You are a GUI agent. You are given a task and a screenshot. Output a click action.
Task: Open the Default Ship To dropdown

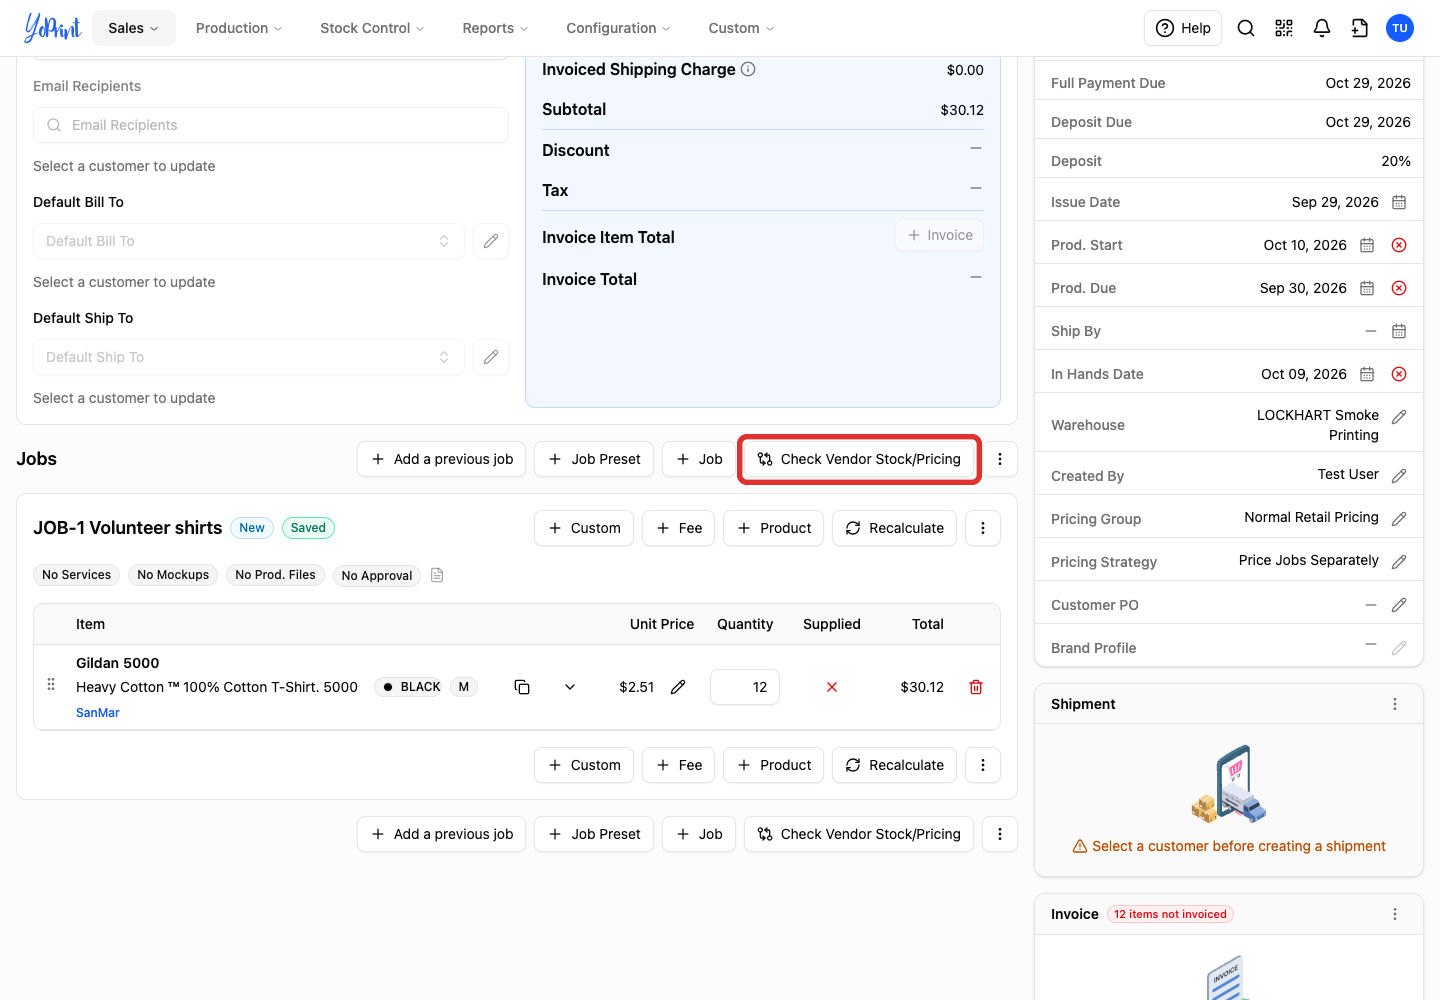coord(249,357)
